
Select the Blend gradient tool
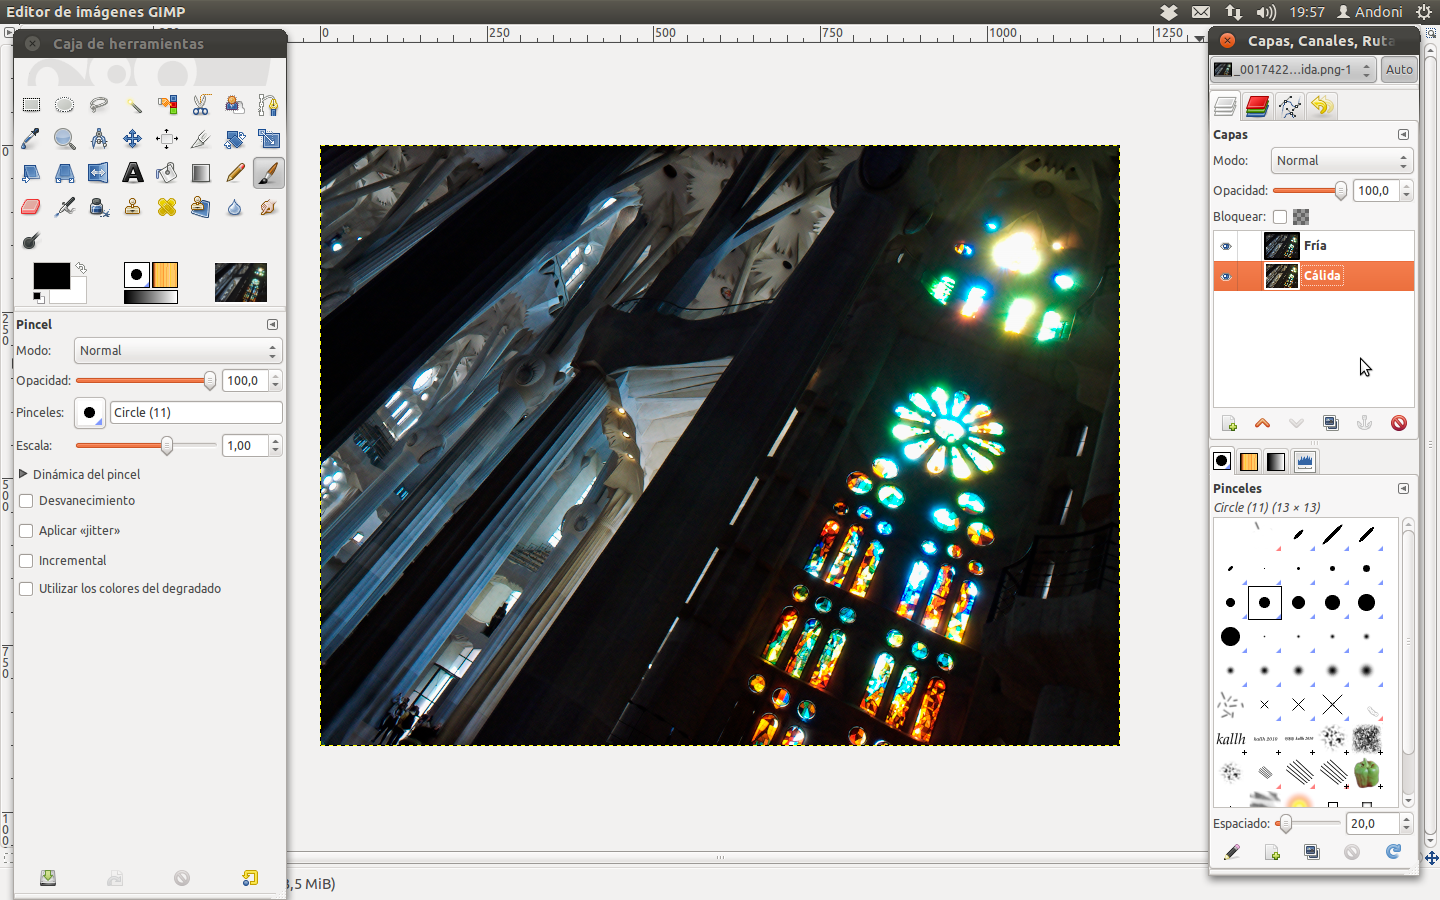(201, 173)
